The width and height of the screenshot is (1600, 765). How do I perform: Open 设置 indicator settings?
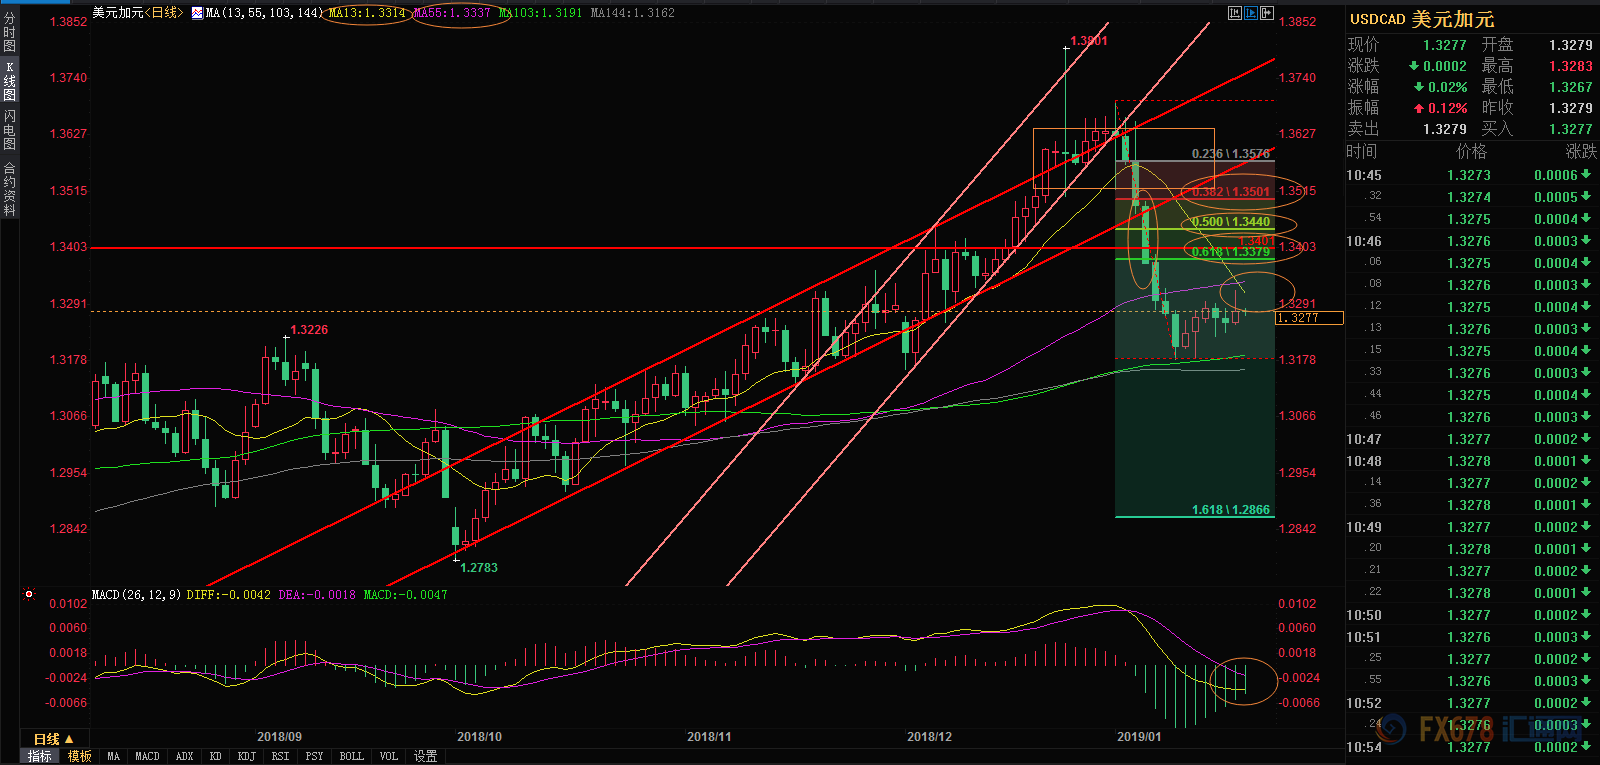click(426, 756)
